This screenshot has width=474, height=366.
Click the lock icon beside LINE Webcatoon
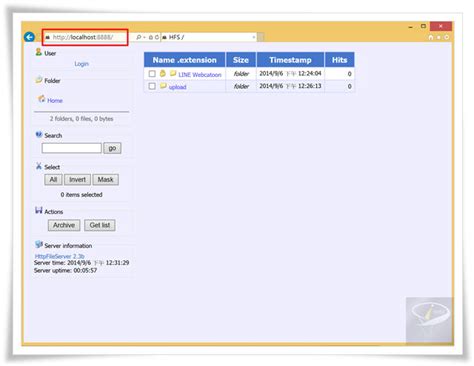pos(163,73)
